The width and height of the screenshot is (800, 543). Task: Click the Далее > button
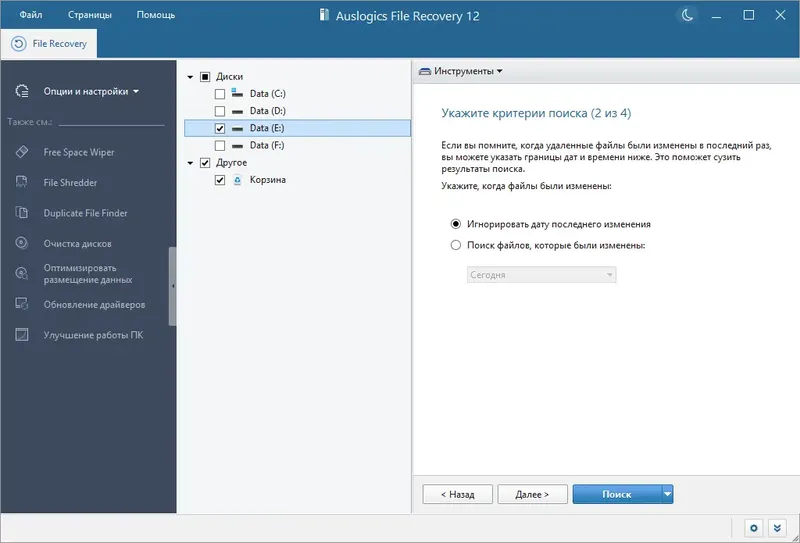(532, 494)
